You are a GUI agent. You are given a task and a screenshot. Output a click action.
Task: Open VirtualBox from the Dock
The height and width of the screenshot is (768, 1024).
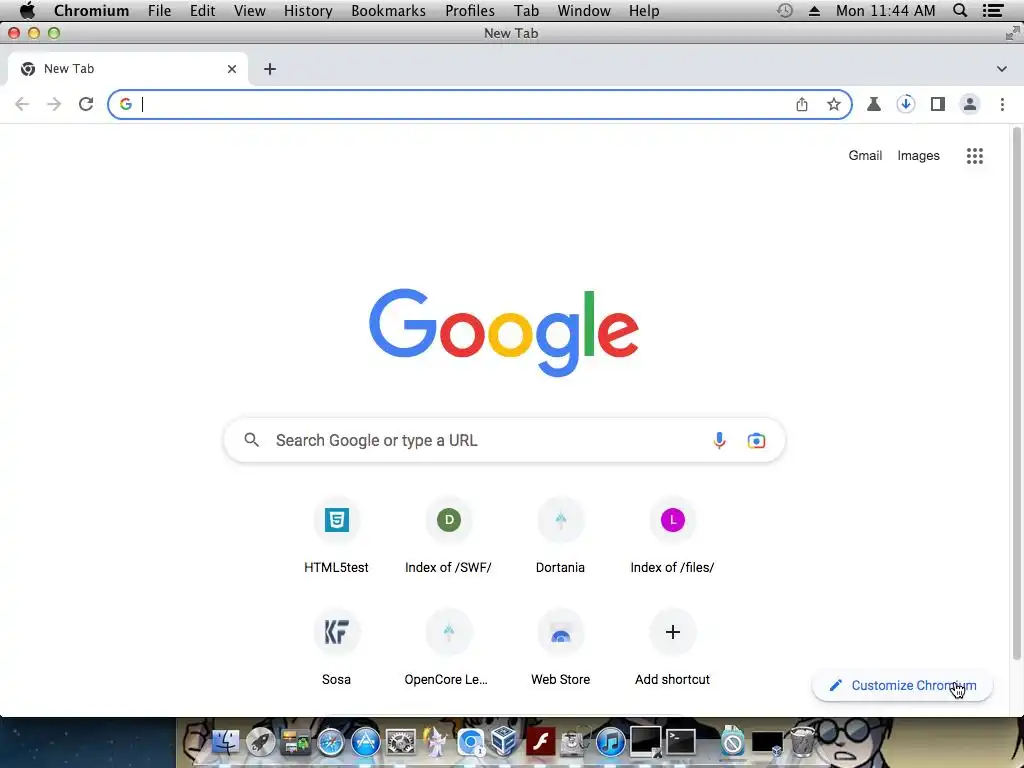(504, 741)
